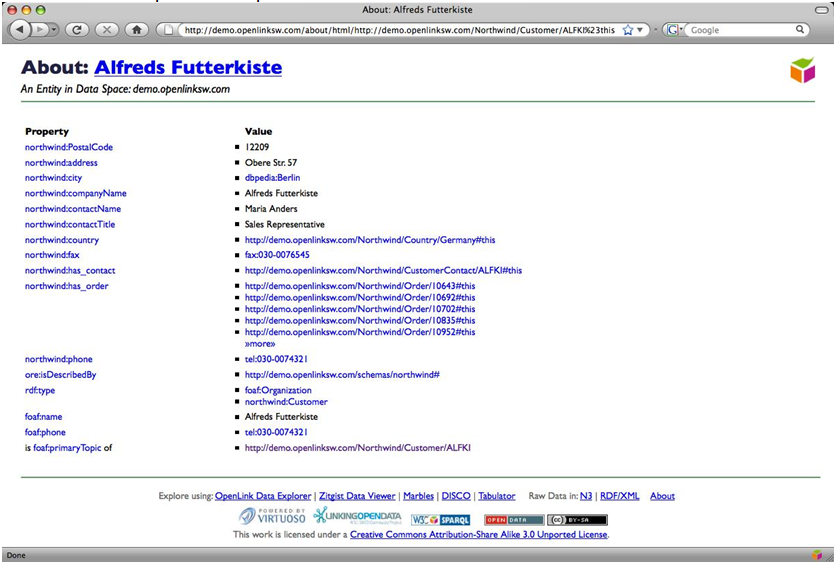Open rdf:type property link
This screenshot has height=565, width=837.
tap(40, 390)
